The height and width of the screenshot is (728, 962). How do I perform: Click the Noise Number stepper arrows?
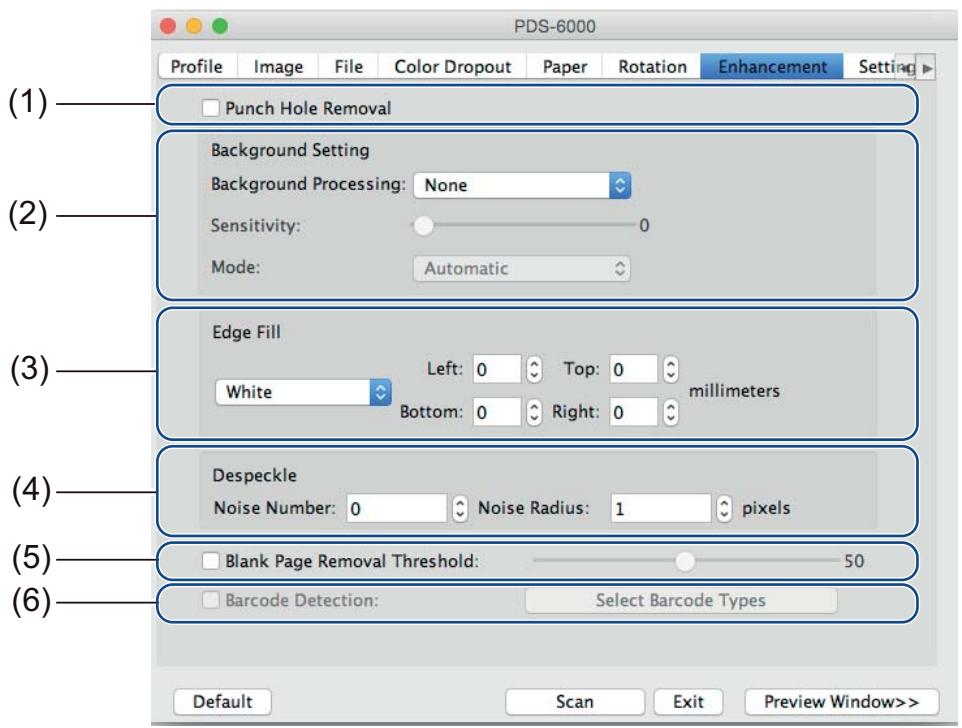pos(460,508)
